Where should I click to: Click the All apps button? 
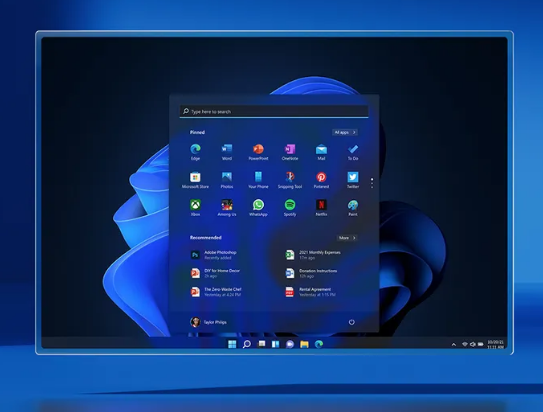[x=345, y=132]
